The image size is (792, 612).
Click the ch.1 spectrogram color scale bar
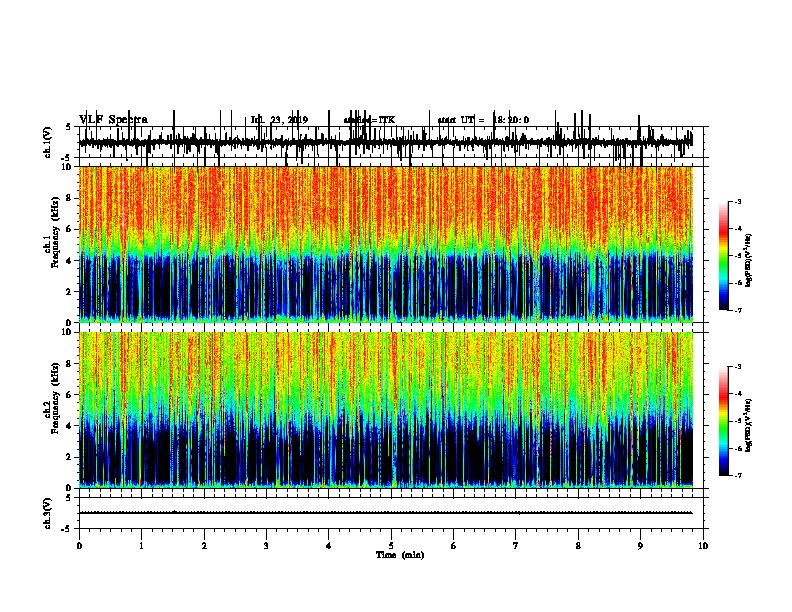click(x=723, y=256)
